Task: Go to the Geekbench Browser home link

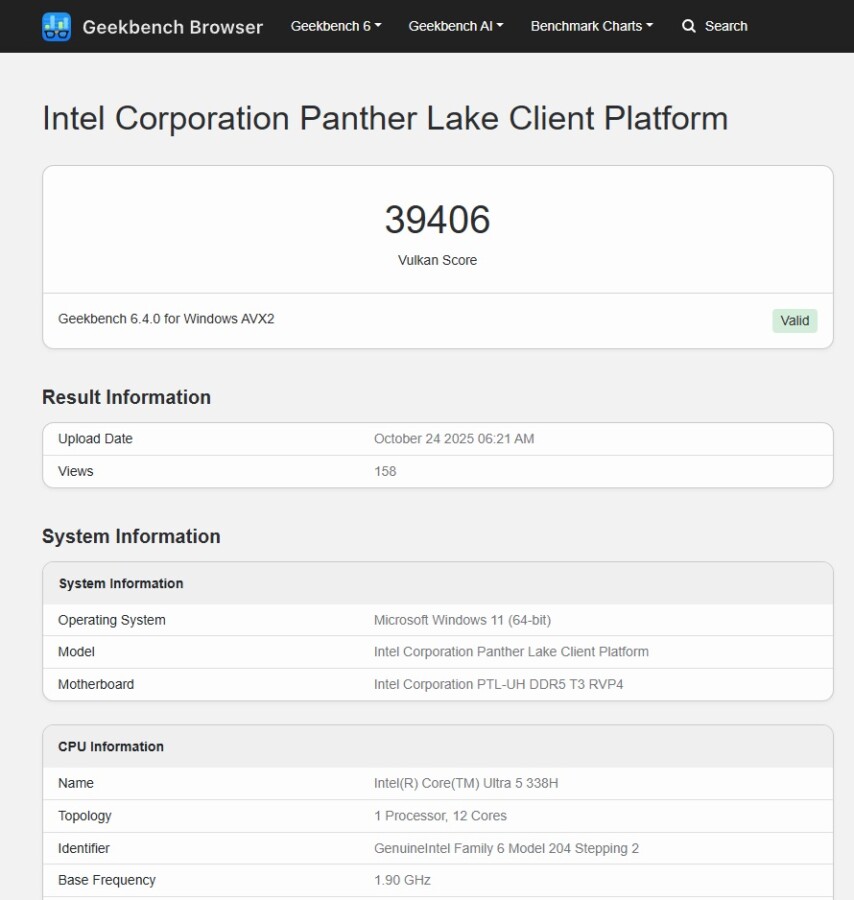Action: (172, 27)
